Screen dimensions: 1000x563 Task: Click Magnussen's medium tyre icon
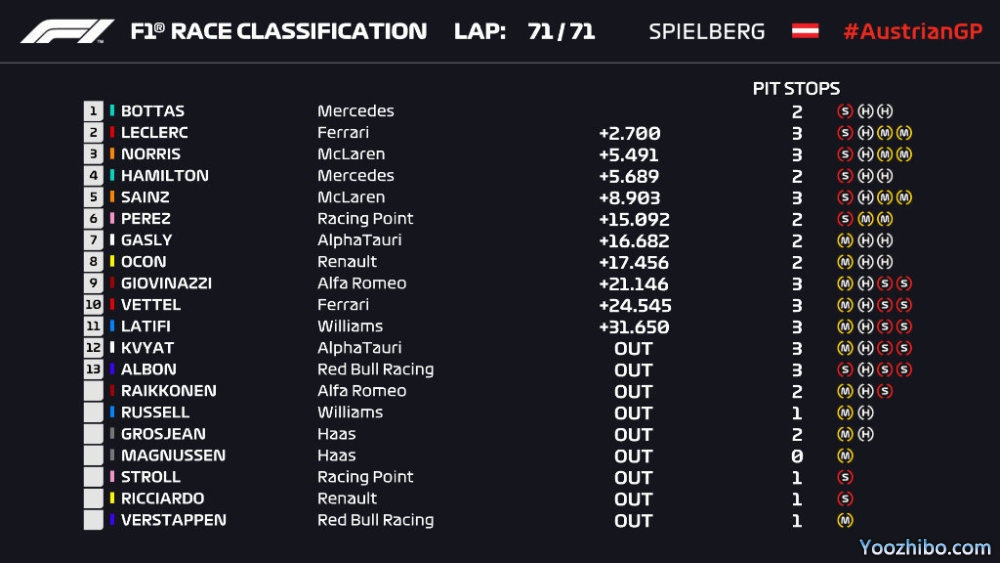(x=845, y=456)
